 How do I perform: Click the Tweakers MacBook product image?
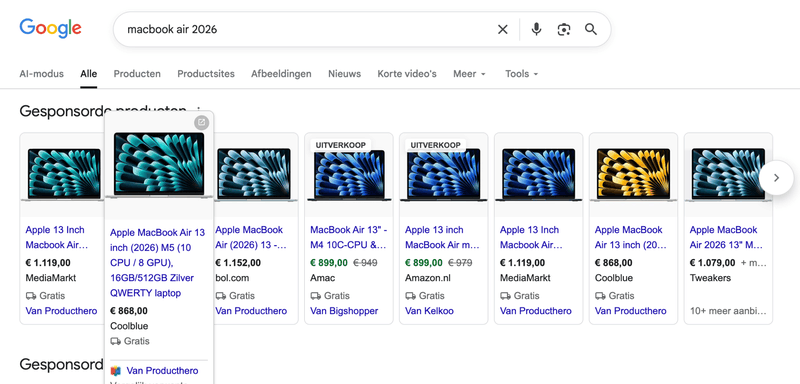[x=729, y=176]
